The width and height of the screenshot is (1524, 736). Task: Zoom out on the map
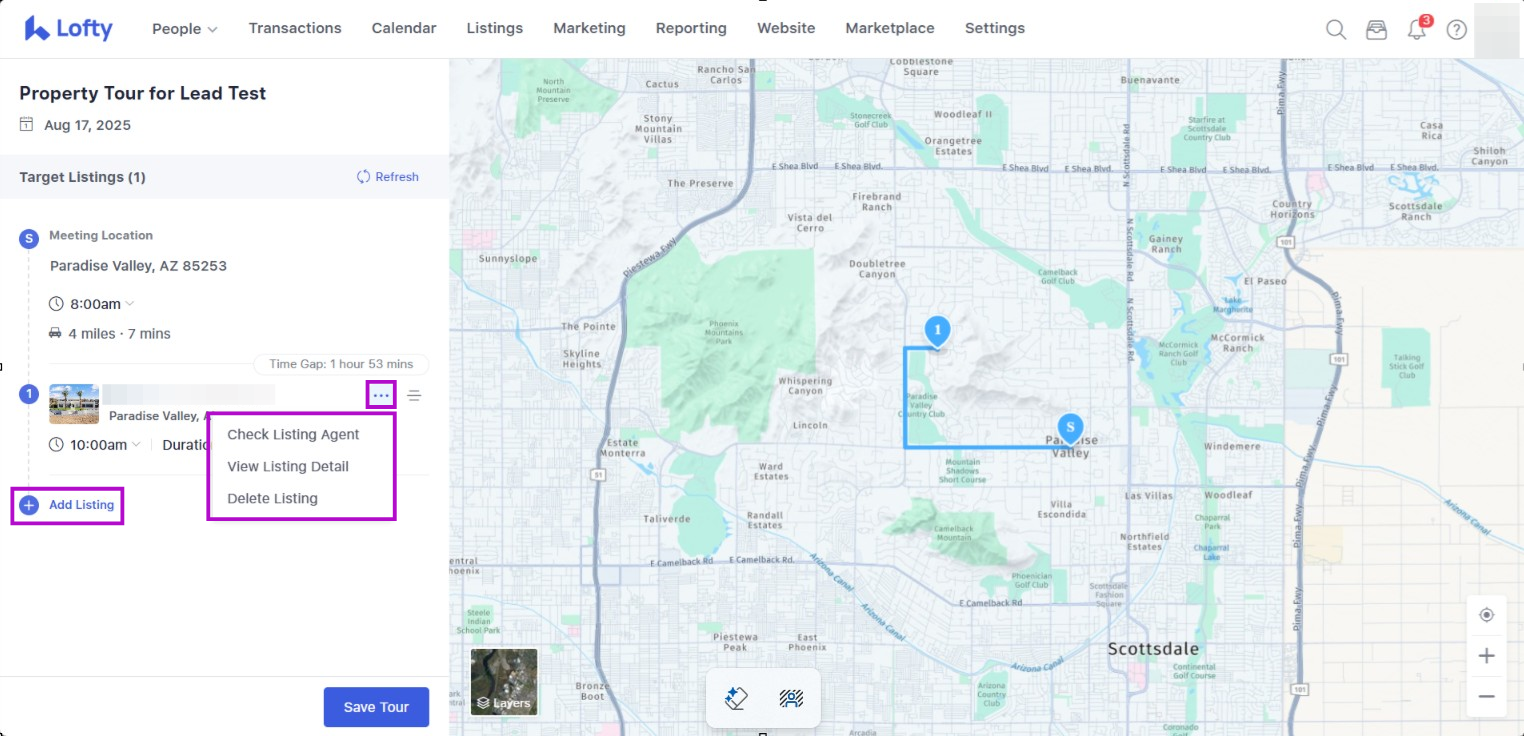tap(1487, 696)
